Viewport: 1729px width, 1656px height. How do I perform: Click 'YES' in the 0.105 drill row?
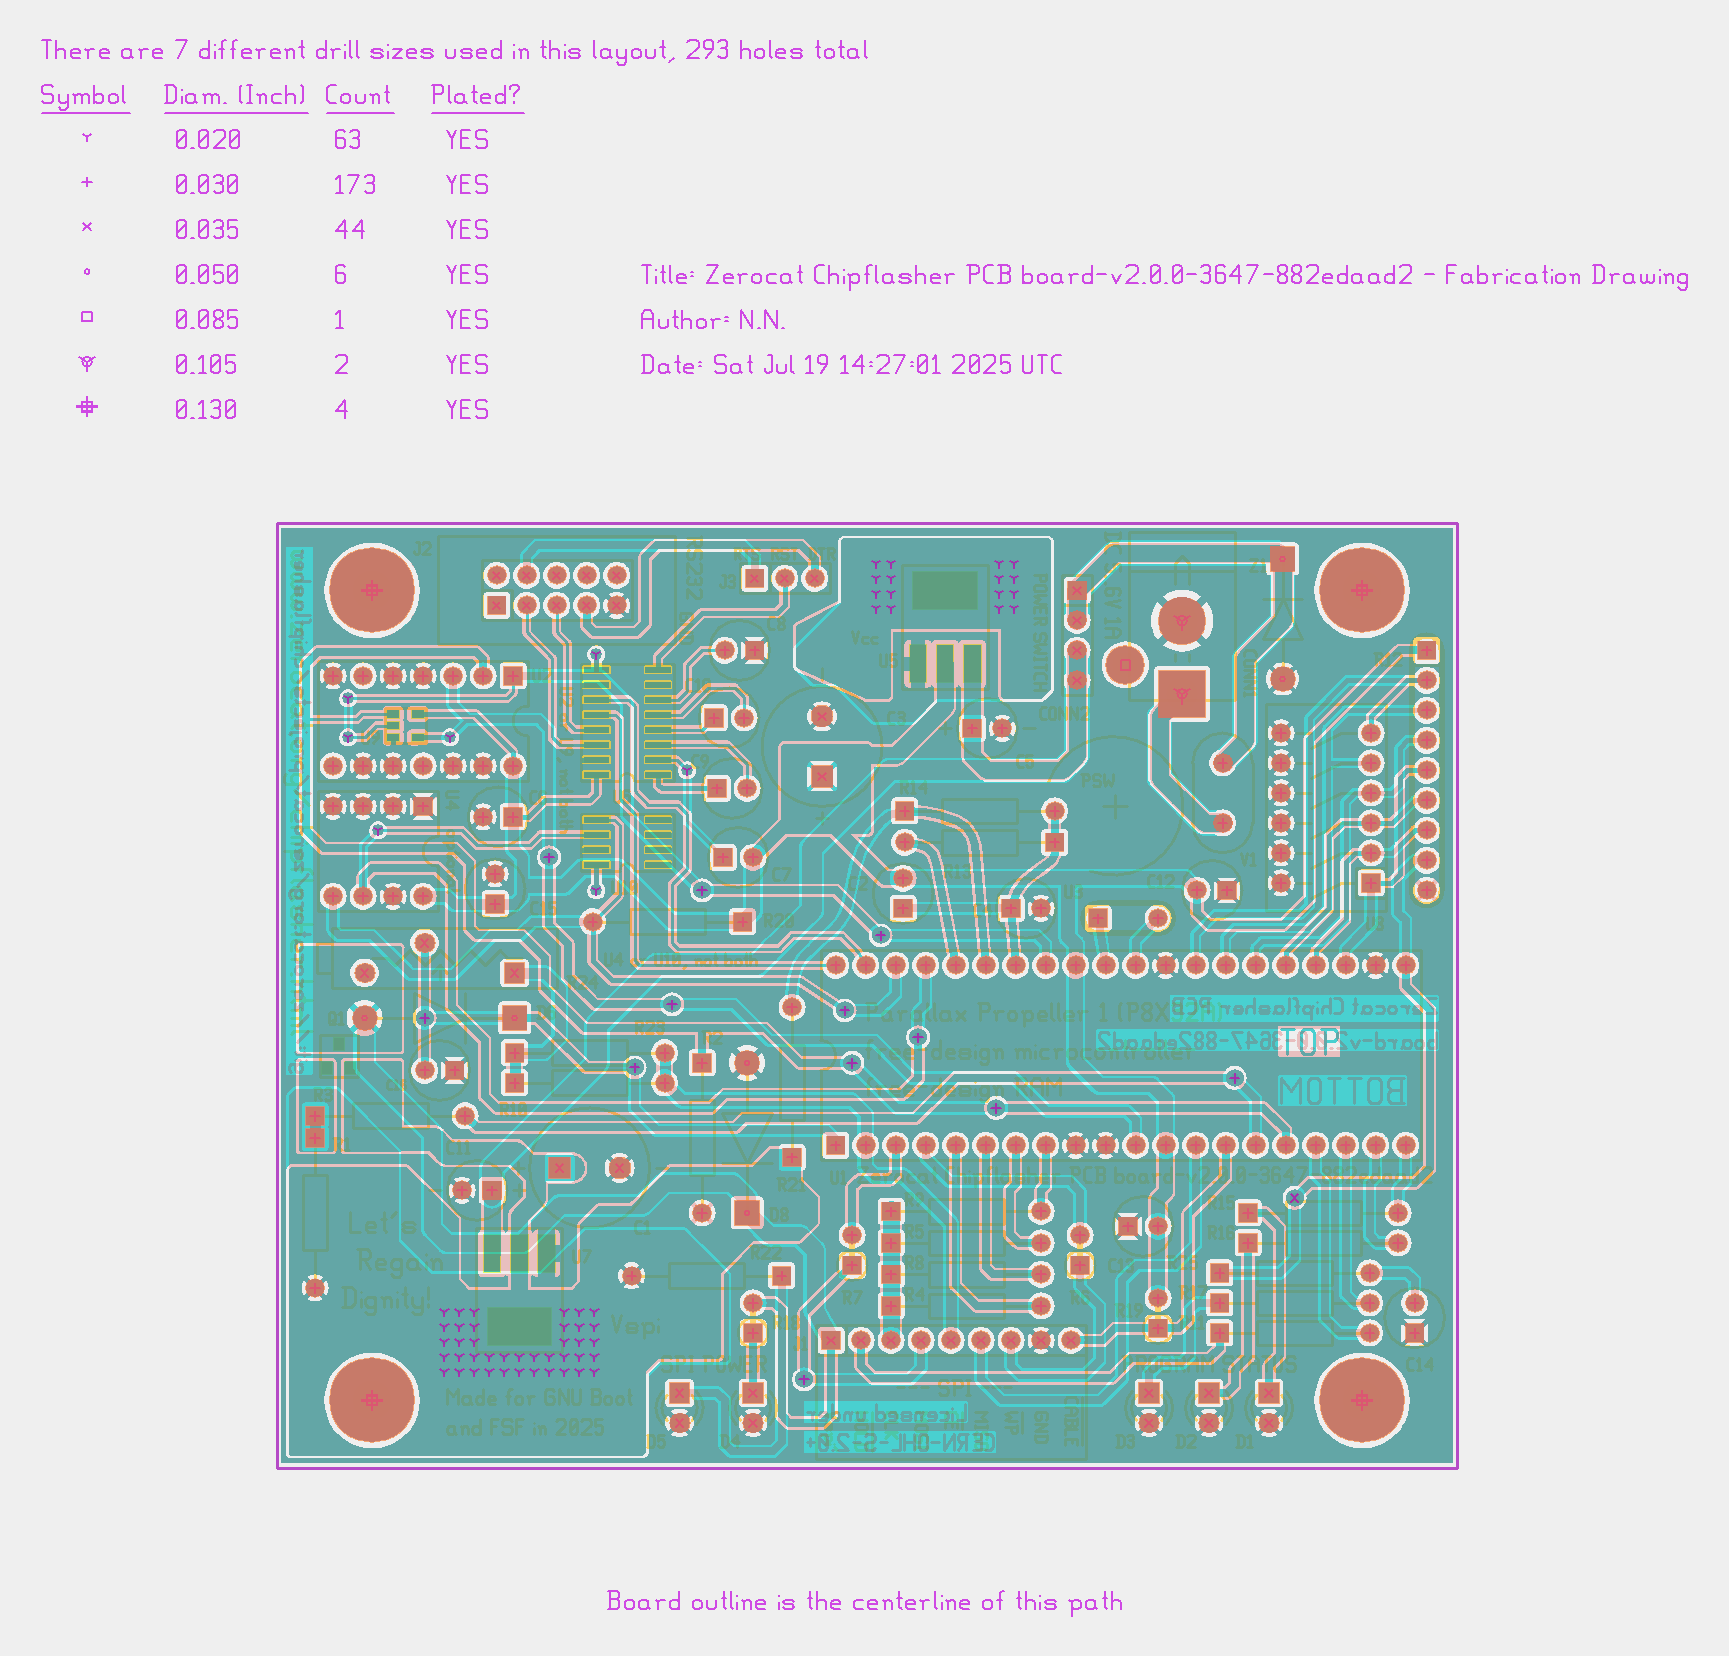tap(467, 365)
